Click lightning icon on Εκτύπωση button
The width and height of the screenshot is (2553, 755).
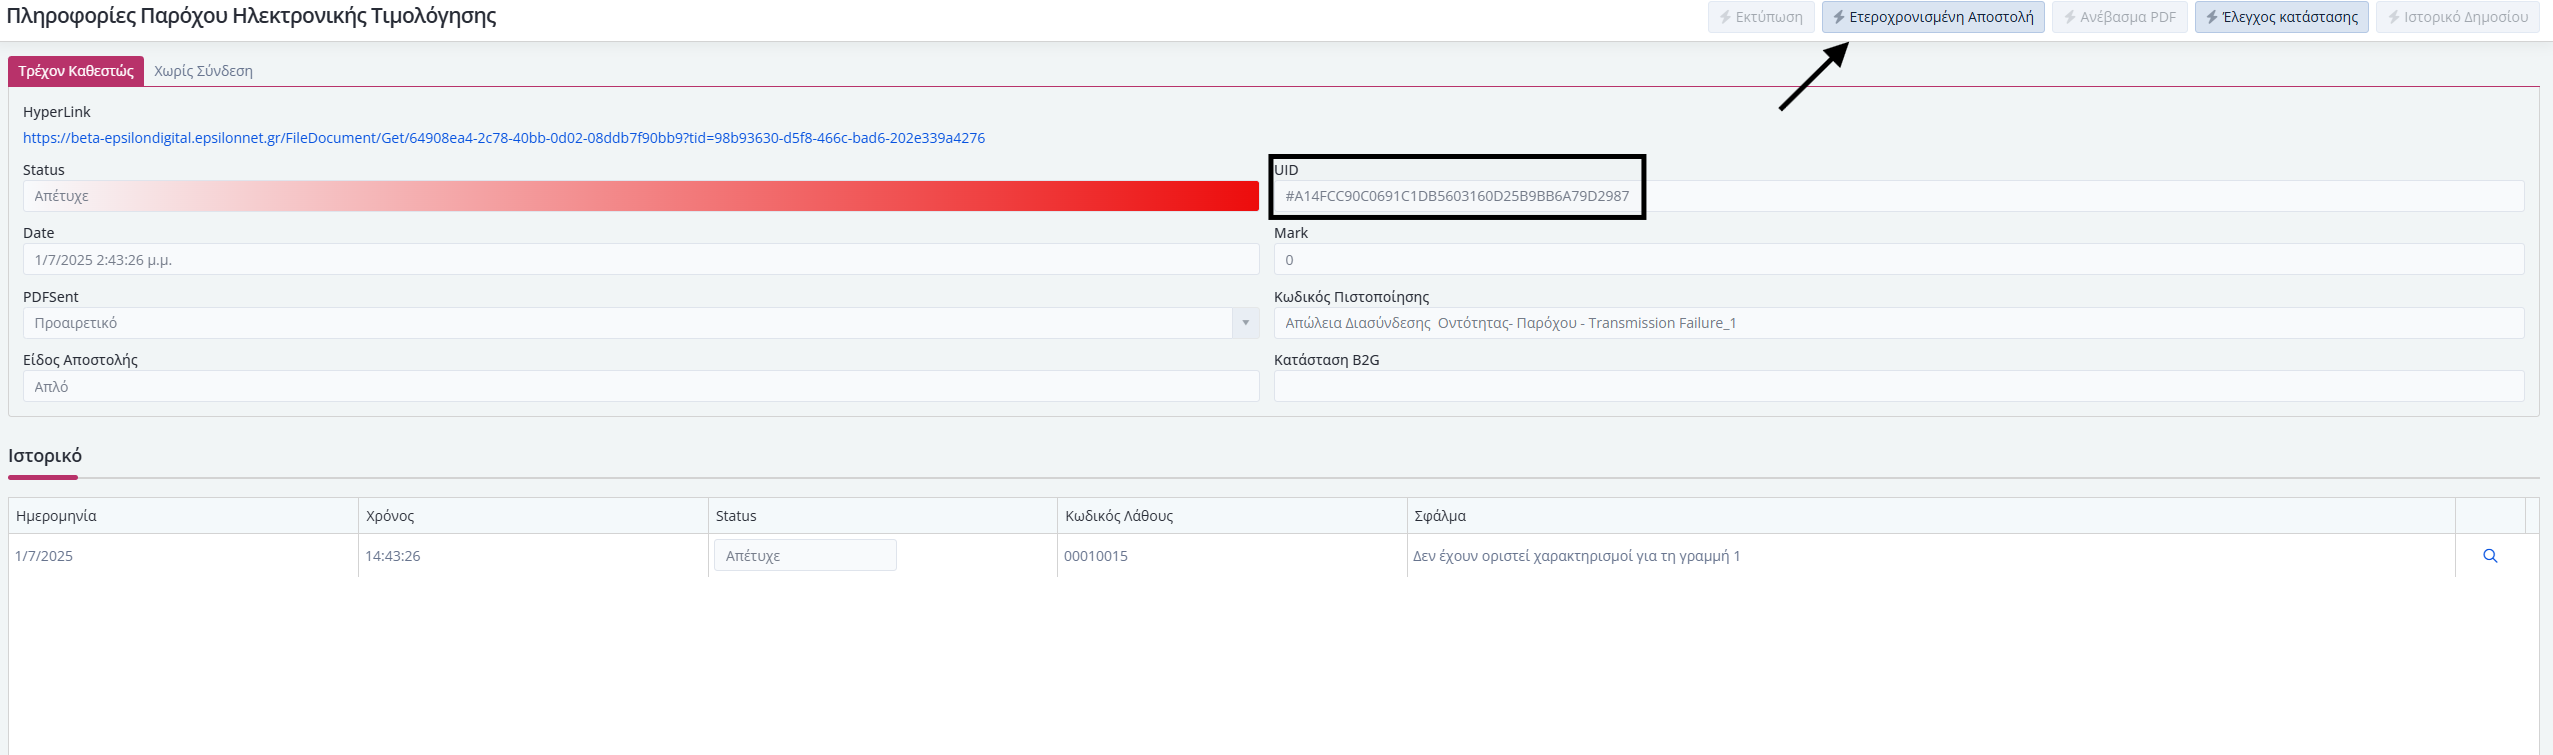[1725, 17]
